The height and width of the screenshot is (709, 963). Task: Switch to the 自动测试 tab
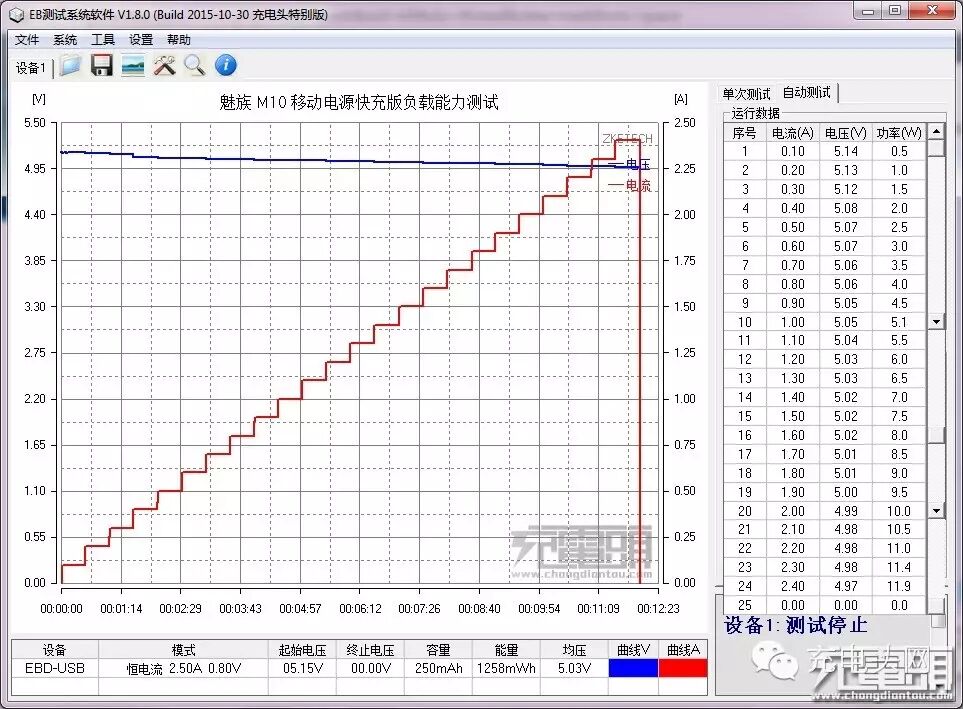tap(806, 93)
